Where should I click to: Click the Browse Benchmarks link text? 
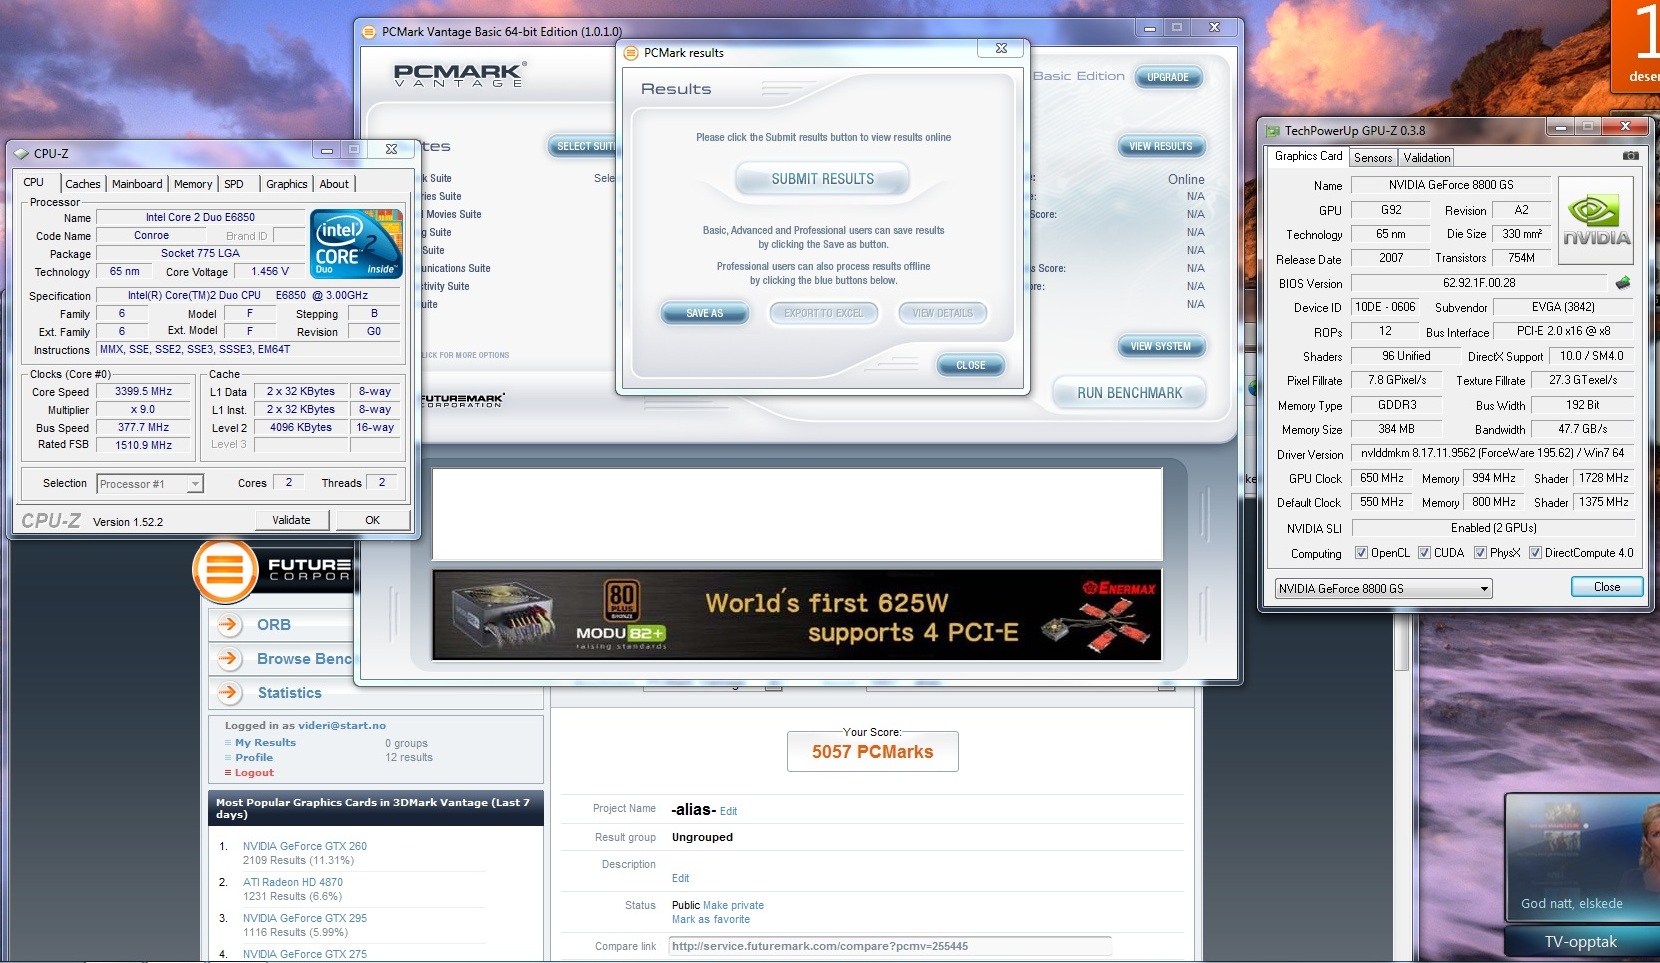tap(304, 659)
